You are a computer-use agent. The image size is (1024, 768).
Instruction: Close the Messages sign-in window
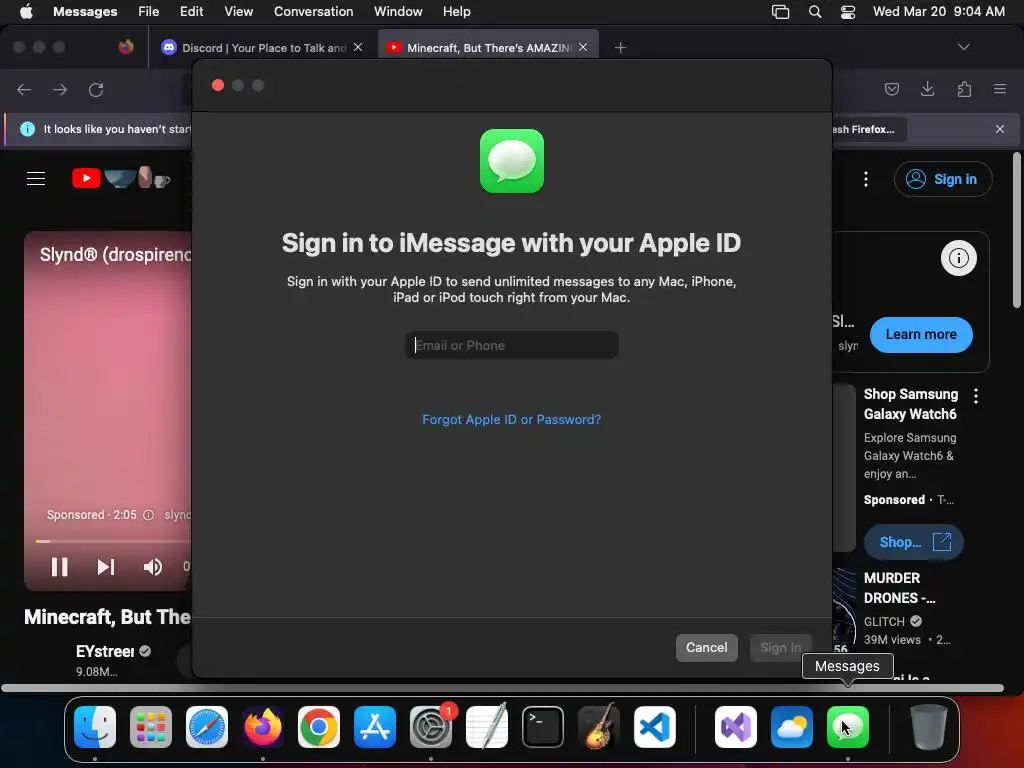click(x=218, y=86)
